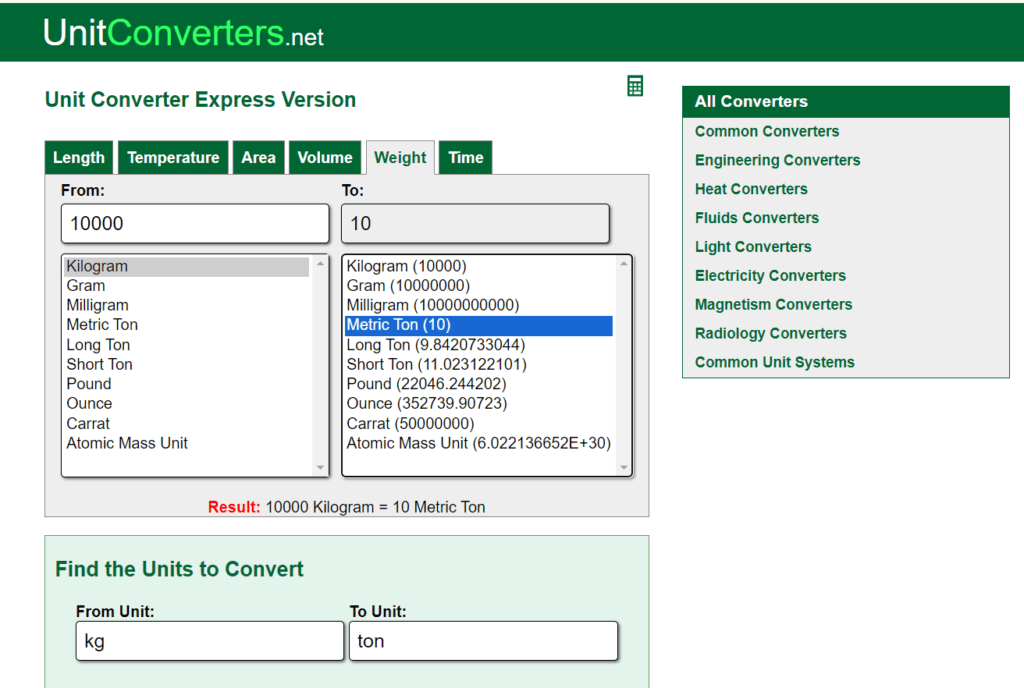The height and width of the screenshot is (688, 1024).
Task: Select Kilogram in the From list
Action: point(187,266)
